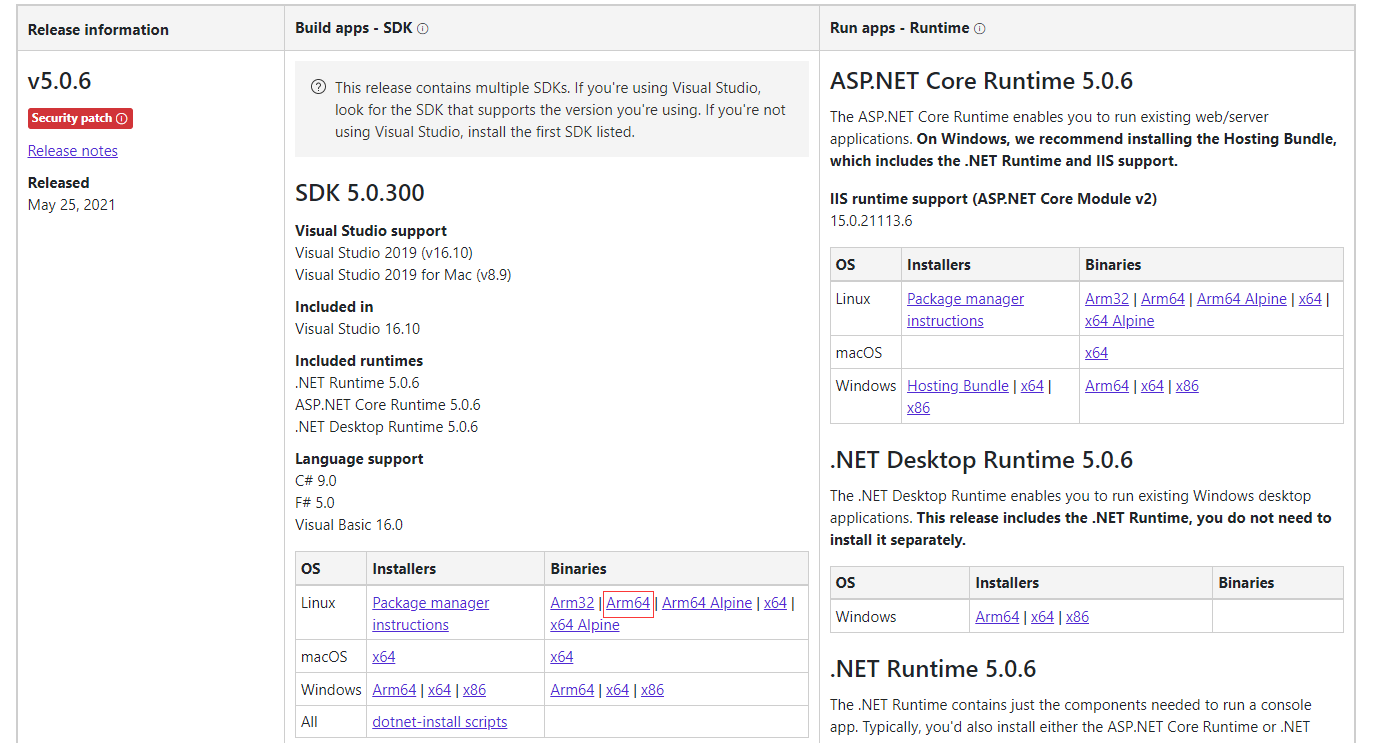
Task: Download SDK 5.0.300 Windows Arm64 installer
Action: pos(394,690)
